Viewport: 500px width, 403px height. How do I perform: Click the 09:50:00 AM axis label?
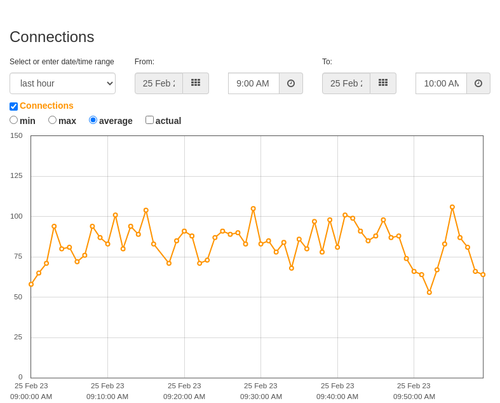[414, 391]
